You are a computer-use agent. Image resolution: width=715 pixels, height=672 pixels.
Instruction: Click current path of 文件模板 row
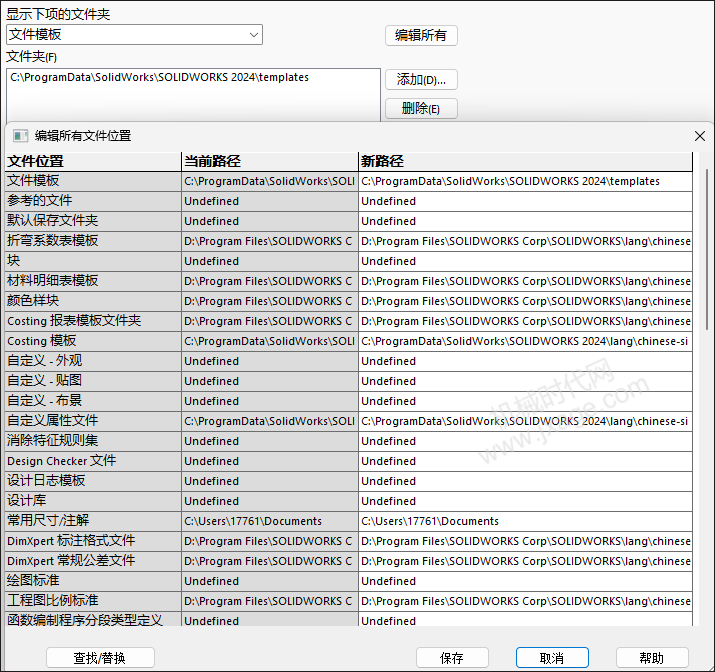270,181
